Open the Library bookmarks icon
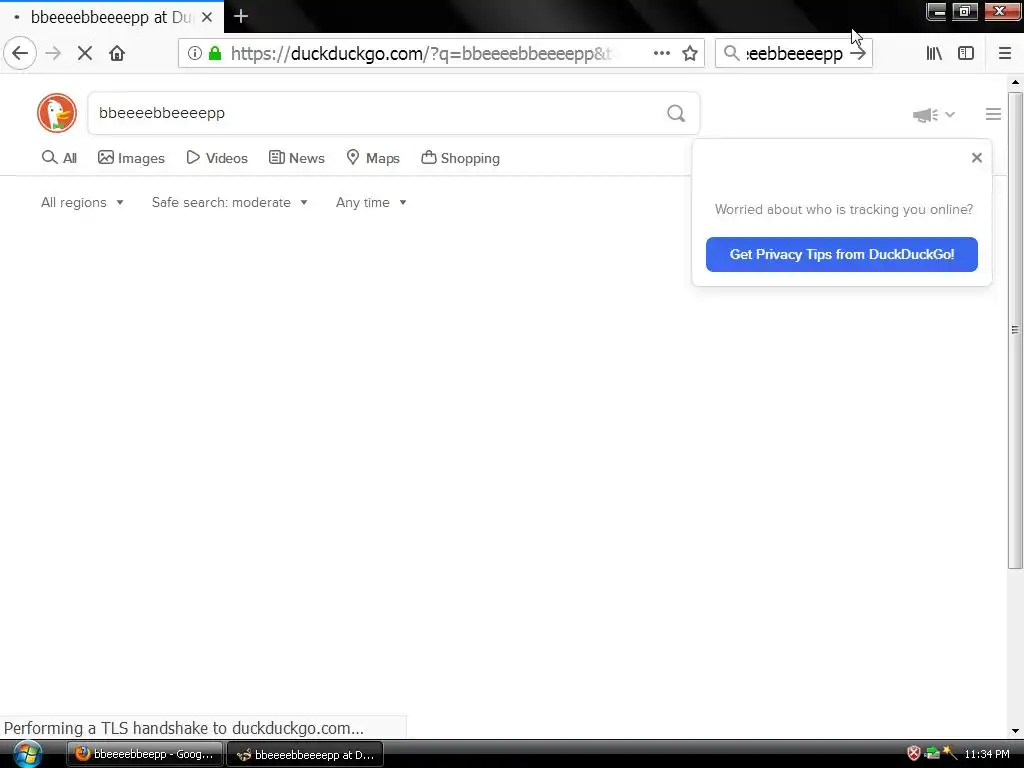This screenshot has height=768, width=1024. coord(934,53)
